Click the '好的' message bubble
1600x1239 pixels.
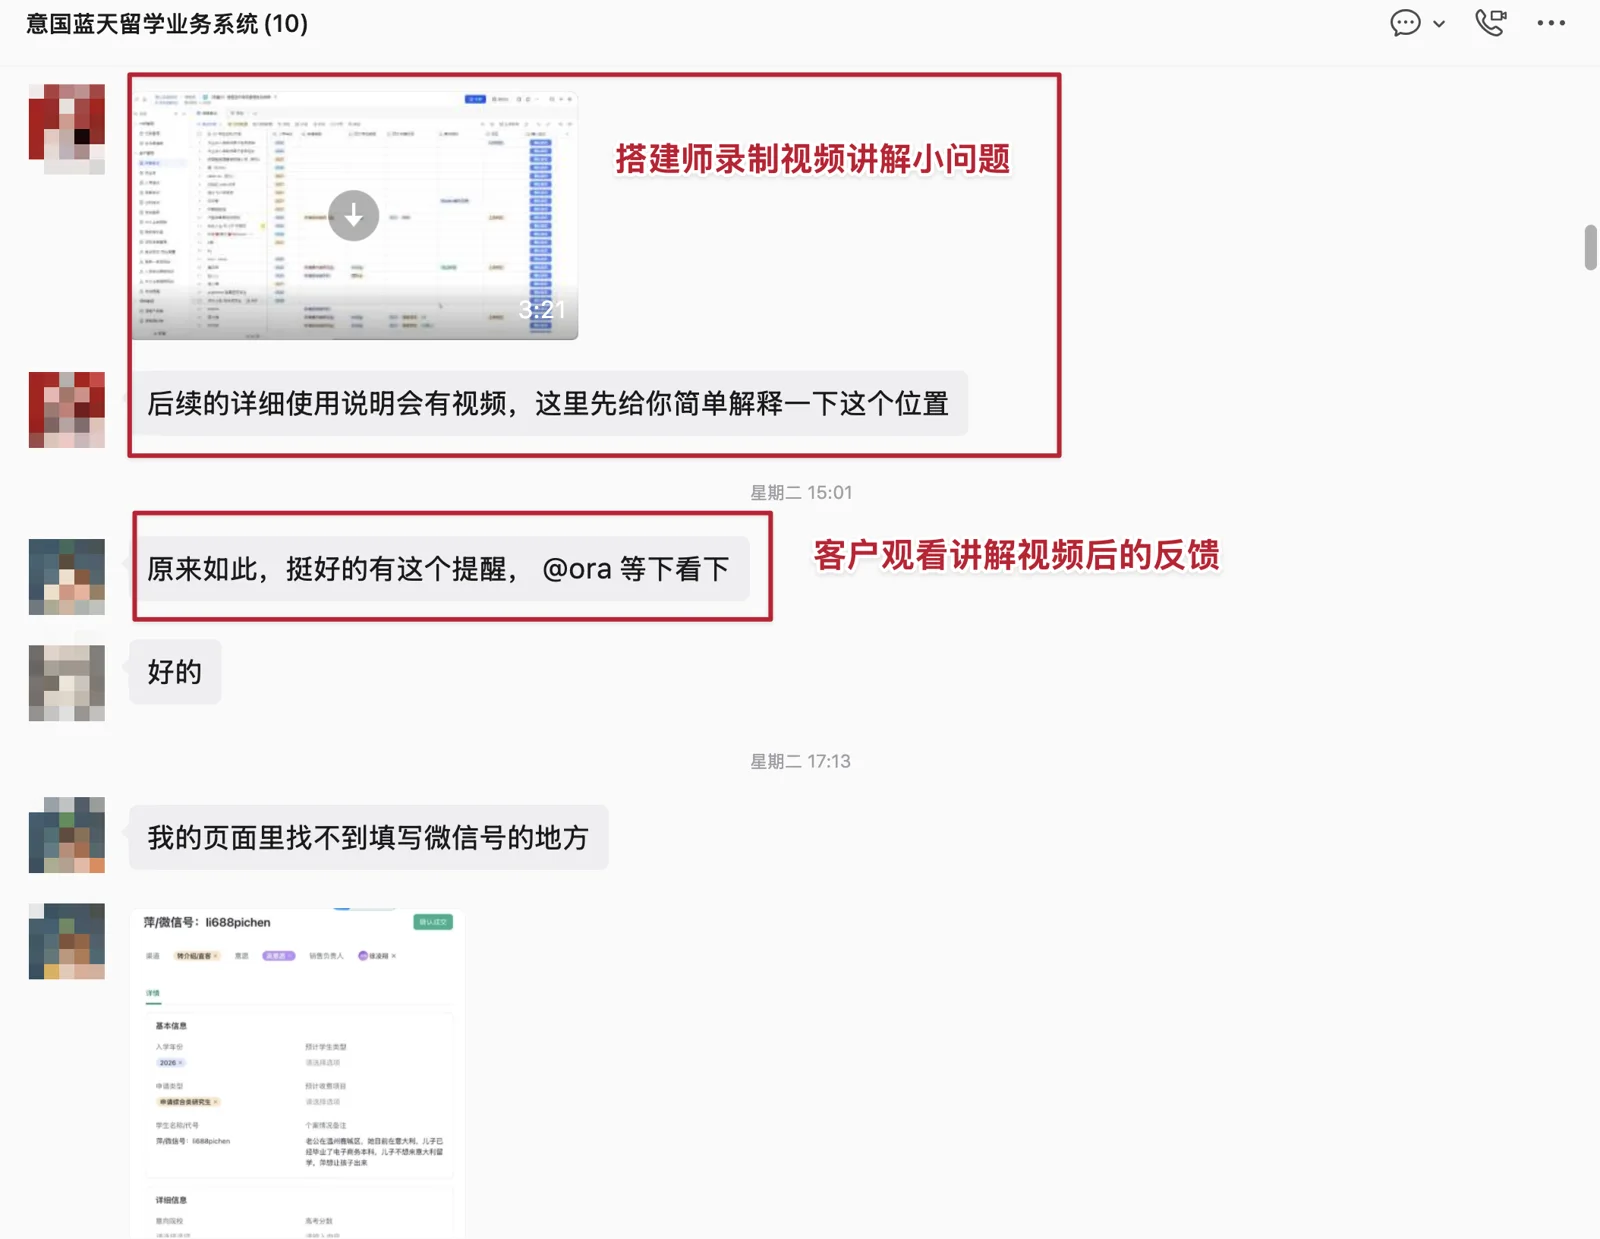[175, 672]
